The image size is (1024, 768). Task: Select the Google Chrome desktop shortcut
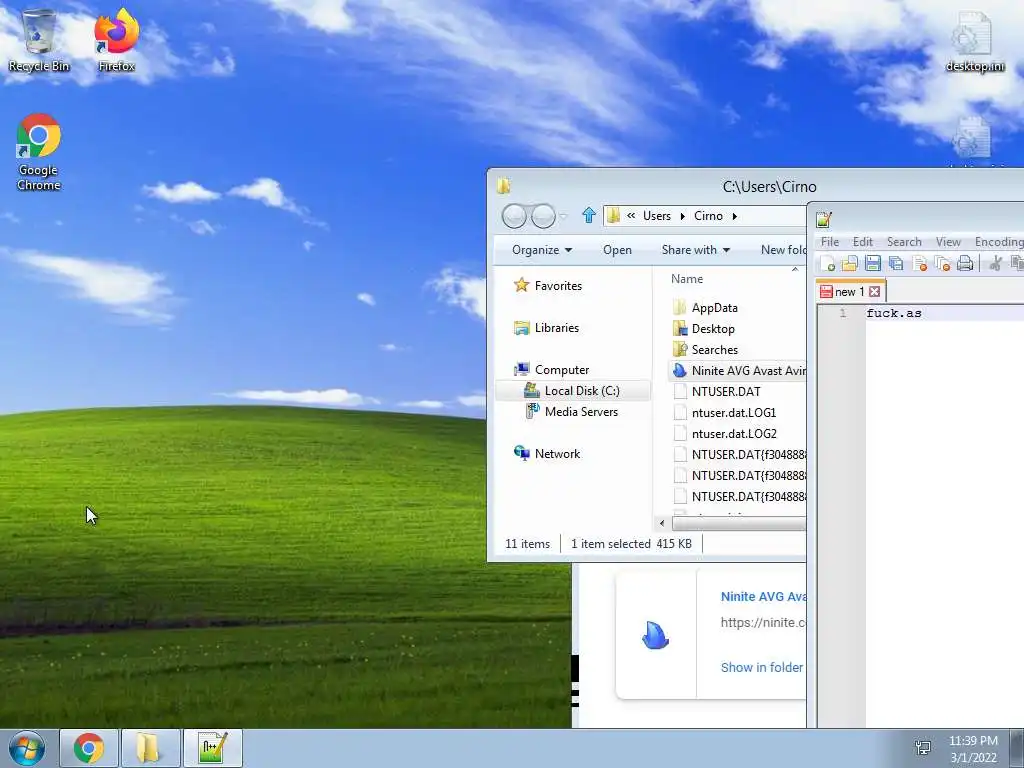39,152
